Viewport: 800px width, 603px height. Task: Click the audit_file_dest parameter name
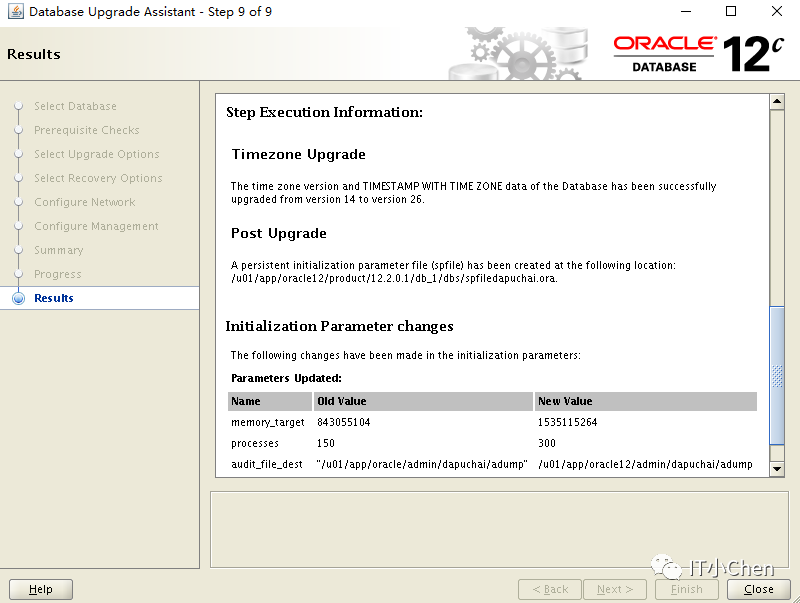tap(267, 464)
